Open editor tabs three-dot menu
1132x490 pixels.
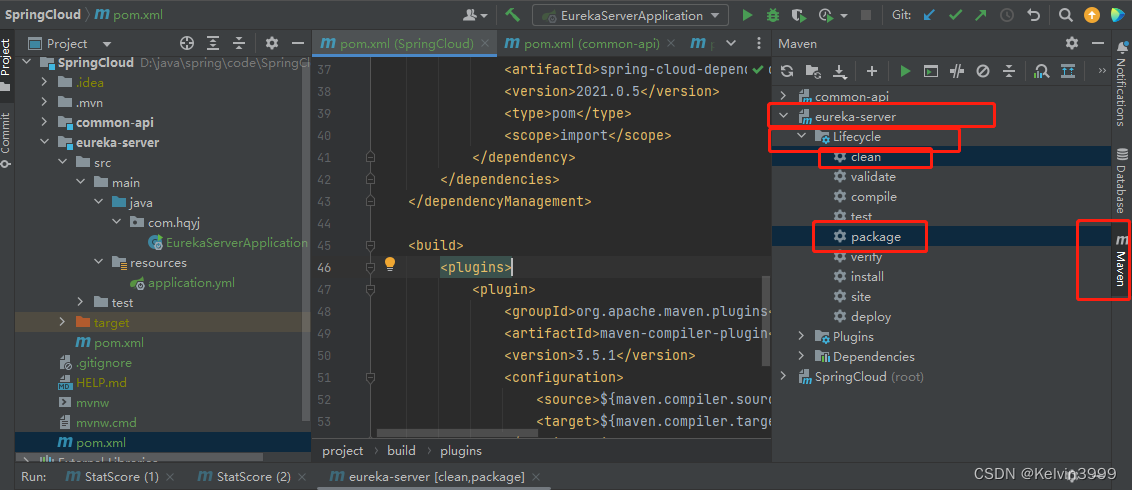(758, 43)
